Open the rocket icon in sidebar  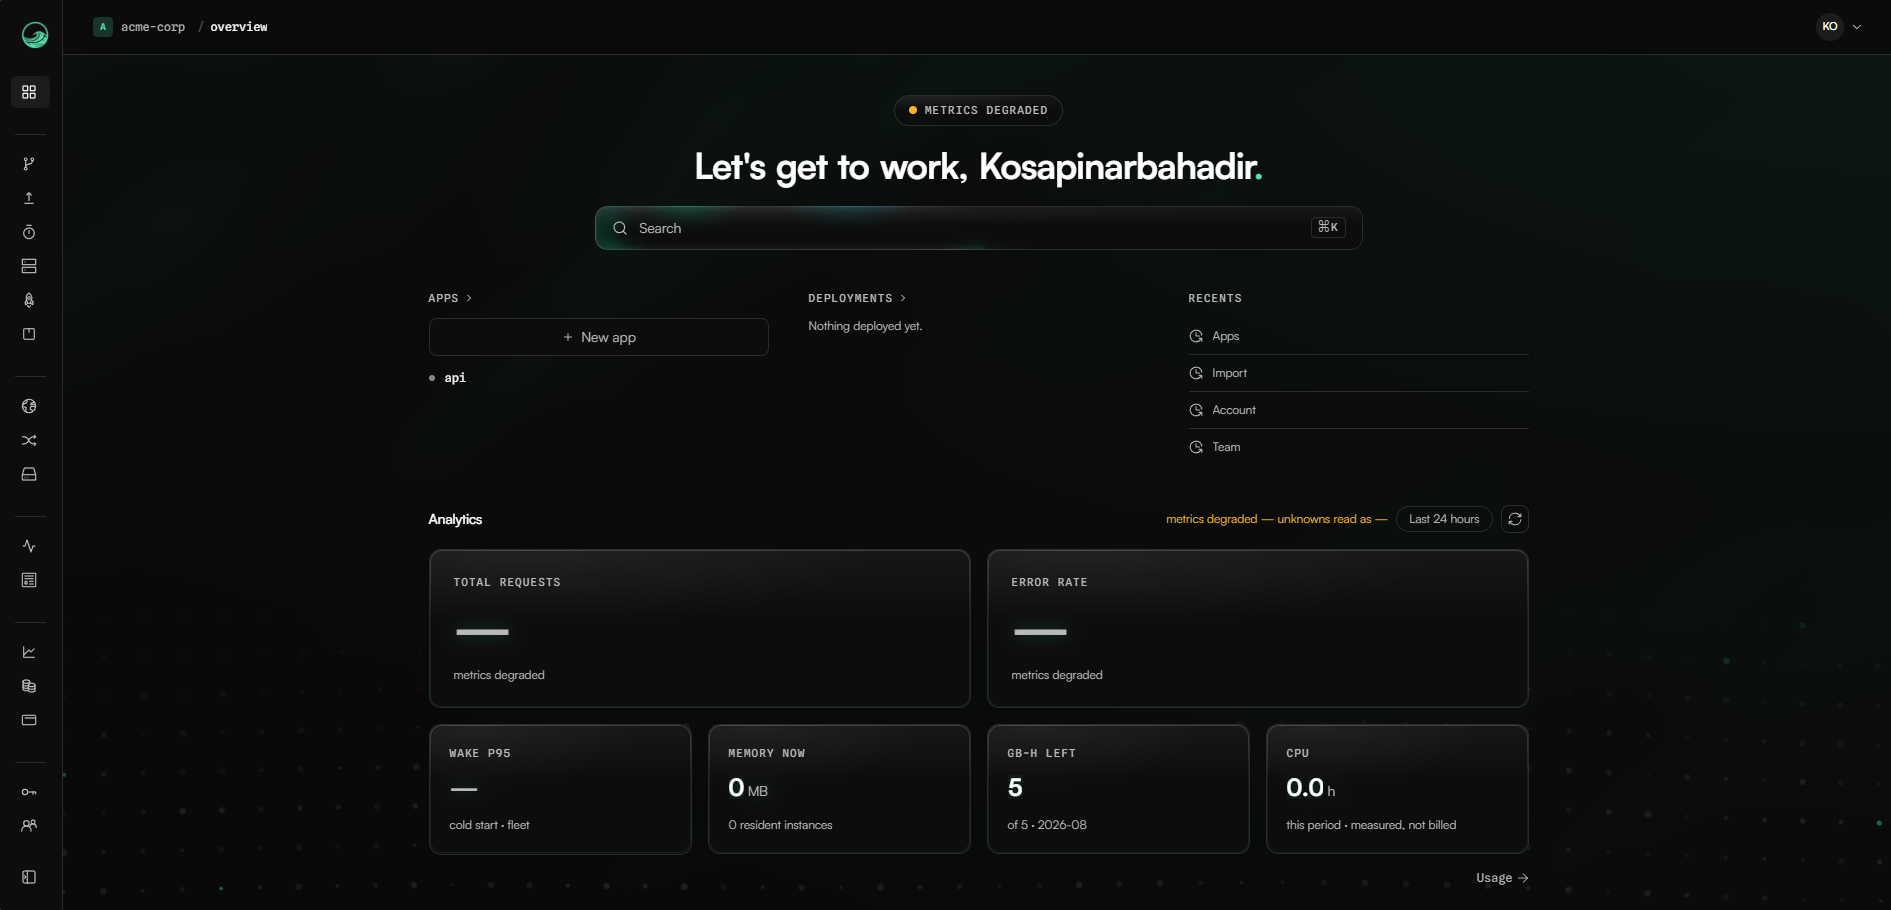pos(29,300)
